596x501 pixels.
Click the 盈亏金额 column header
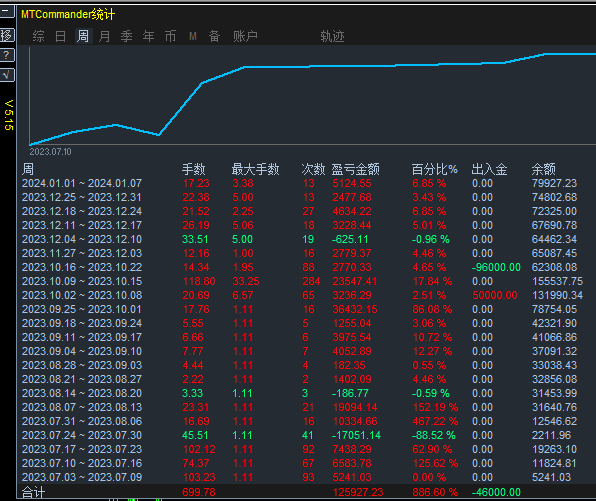(355, 169)
